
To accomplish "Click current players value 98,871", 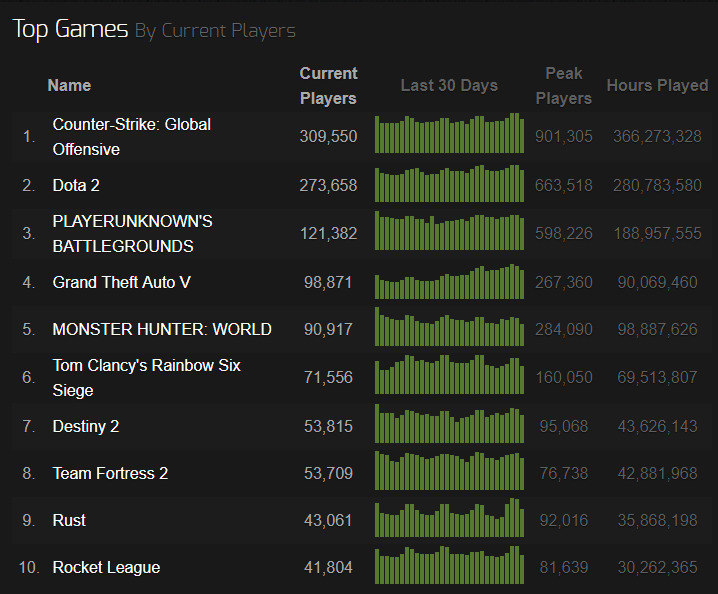I will tap(328, 283).
